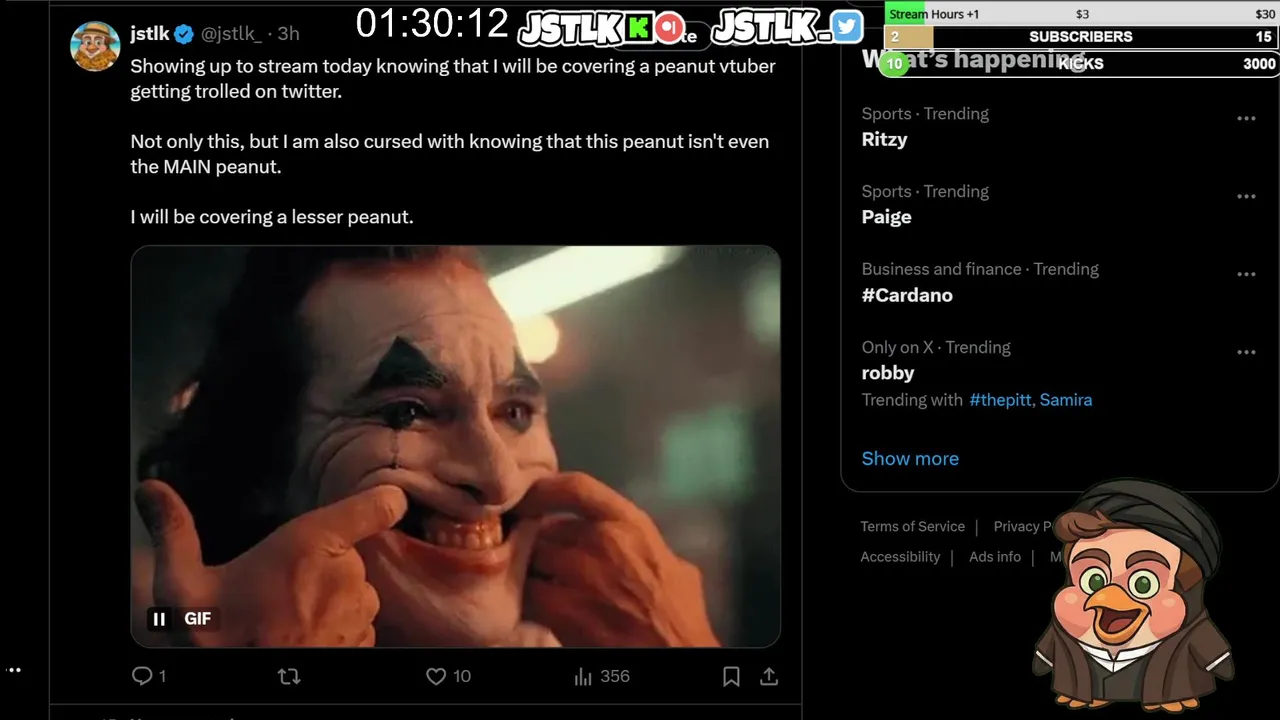1280x720 pixels.
Task: Open the 3h tweet timestamp
Action: [288, 34]
